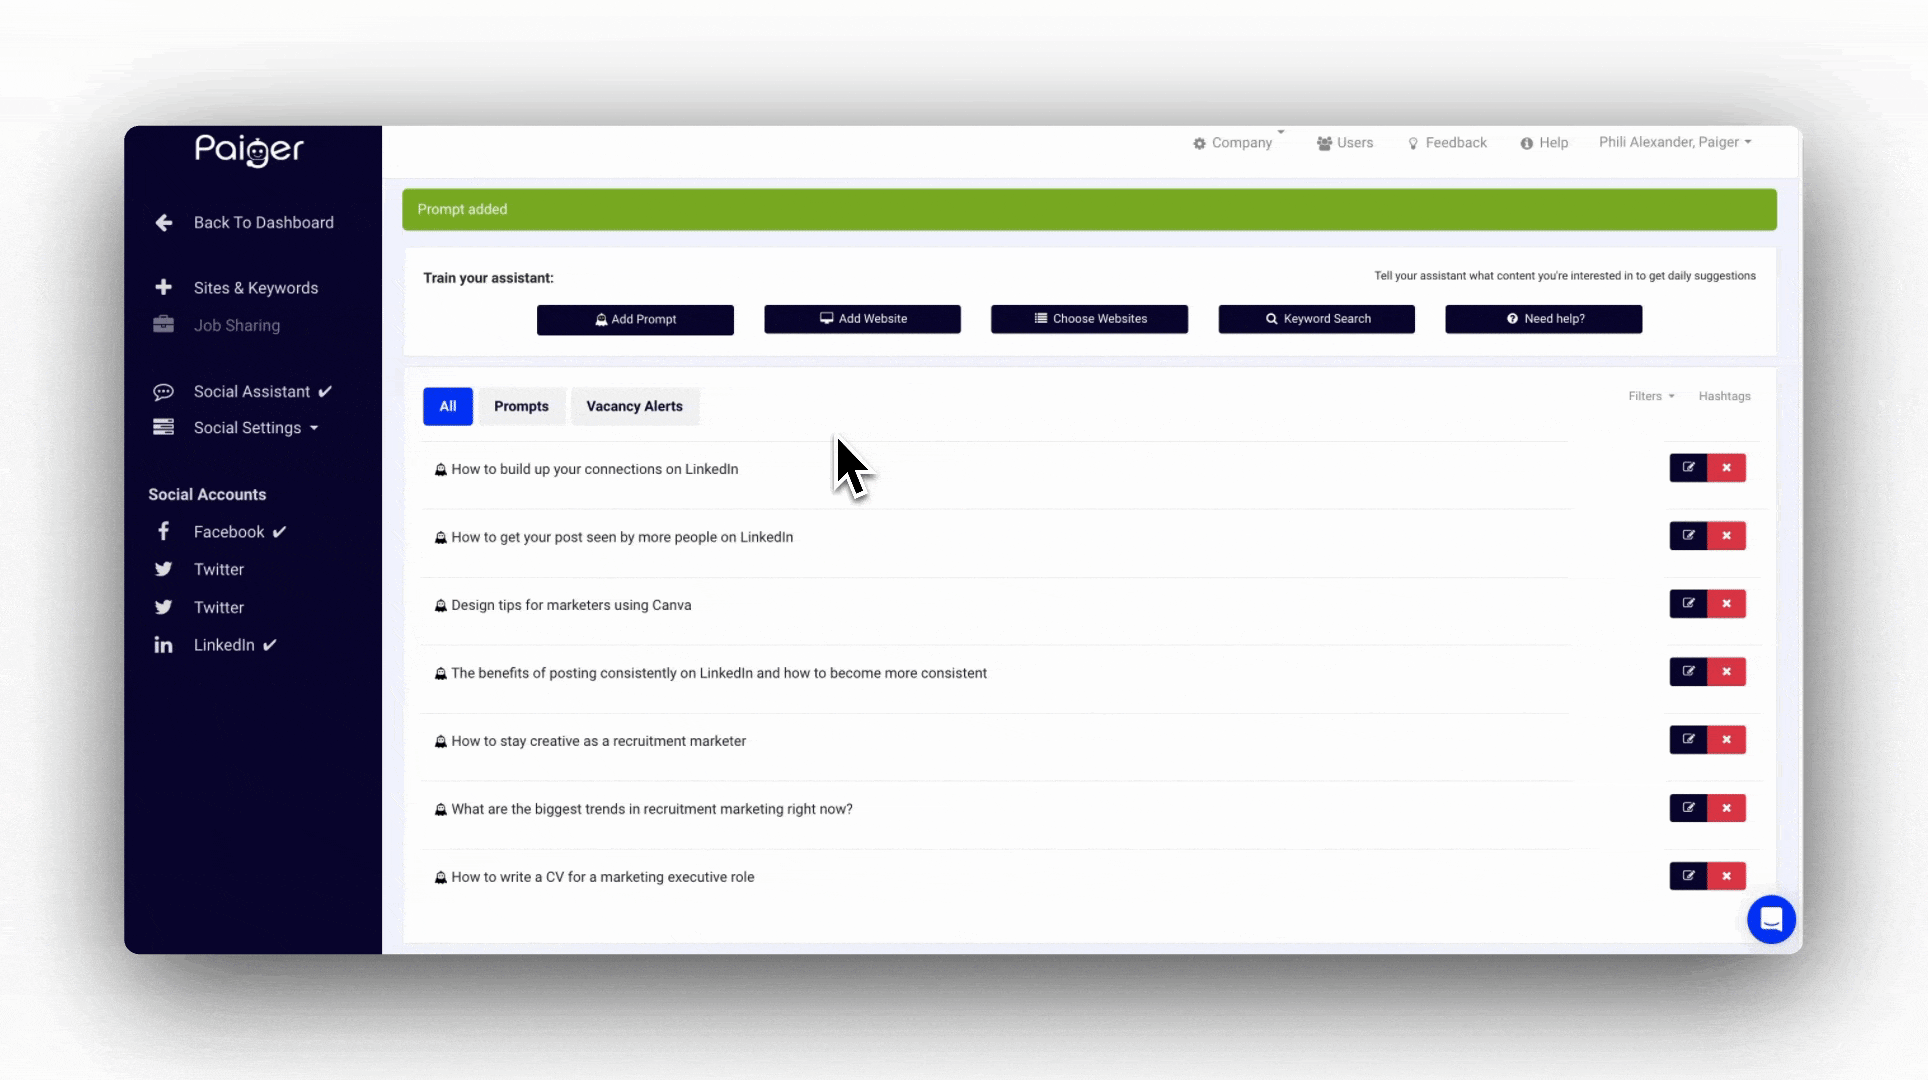This screenshot has height=1080, width=1928.
Task: Click the Hashtags button
Action: coord(1724,396)
